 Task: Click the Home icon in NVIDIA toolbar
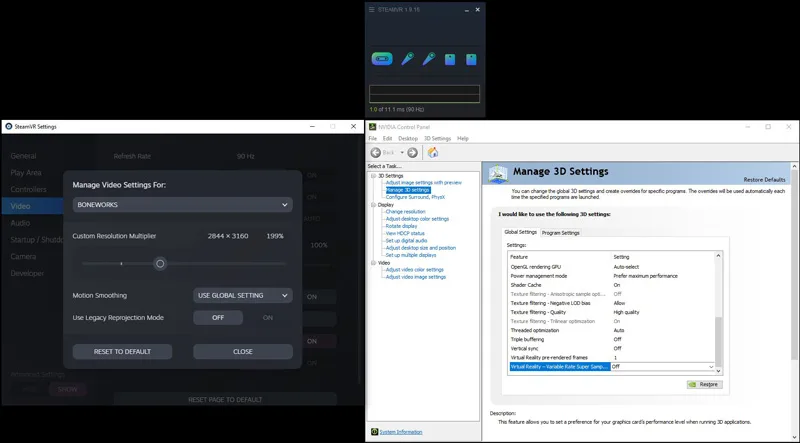tap(433, 152)
